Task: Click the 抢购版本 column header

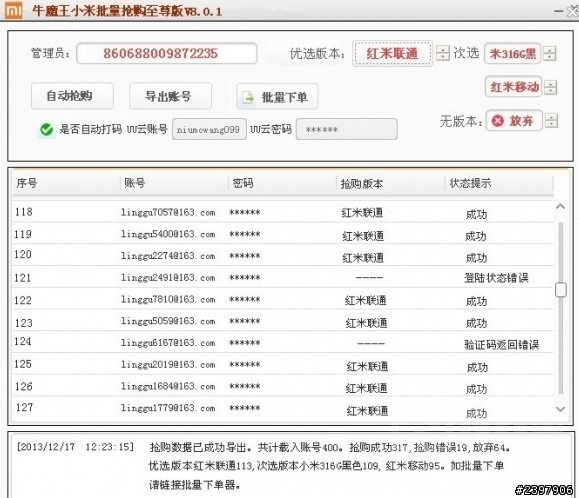Action: tap(362, 183)
